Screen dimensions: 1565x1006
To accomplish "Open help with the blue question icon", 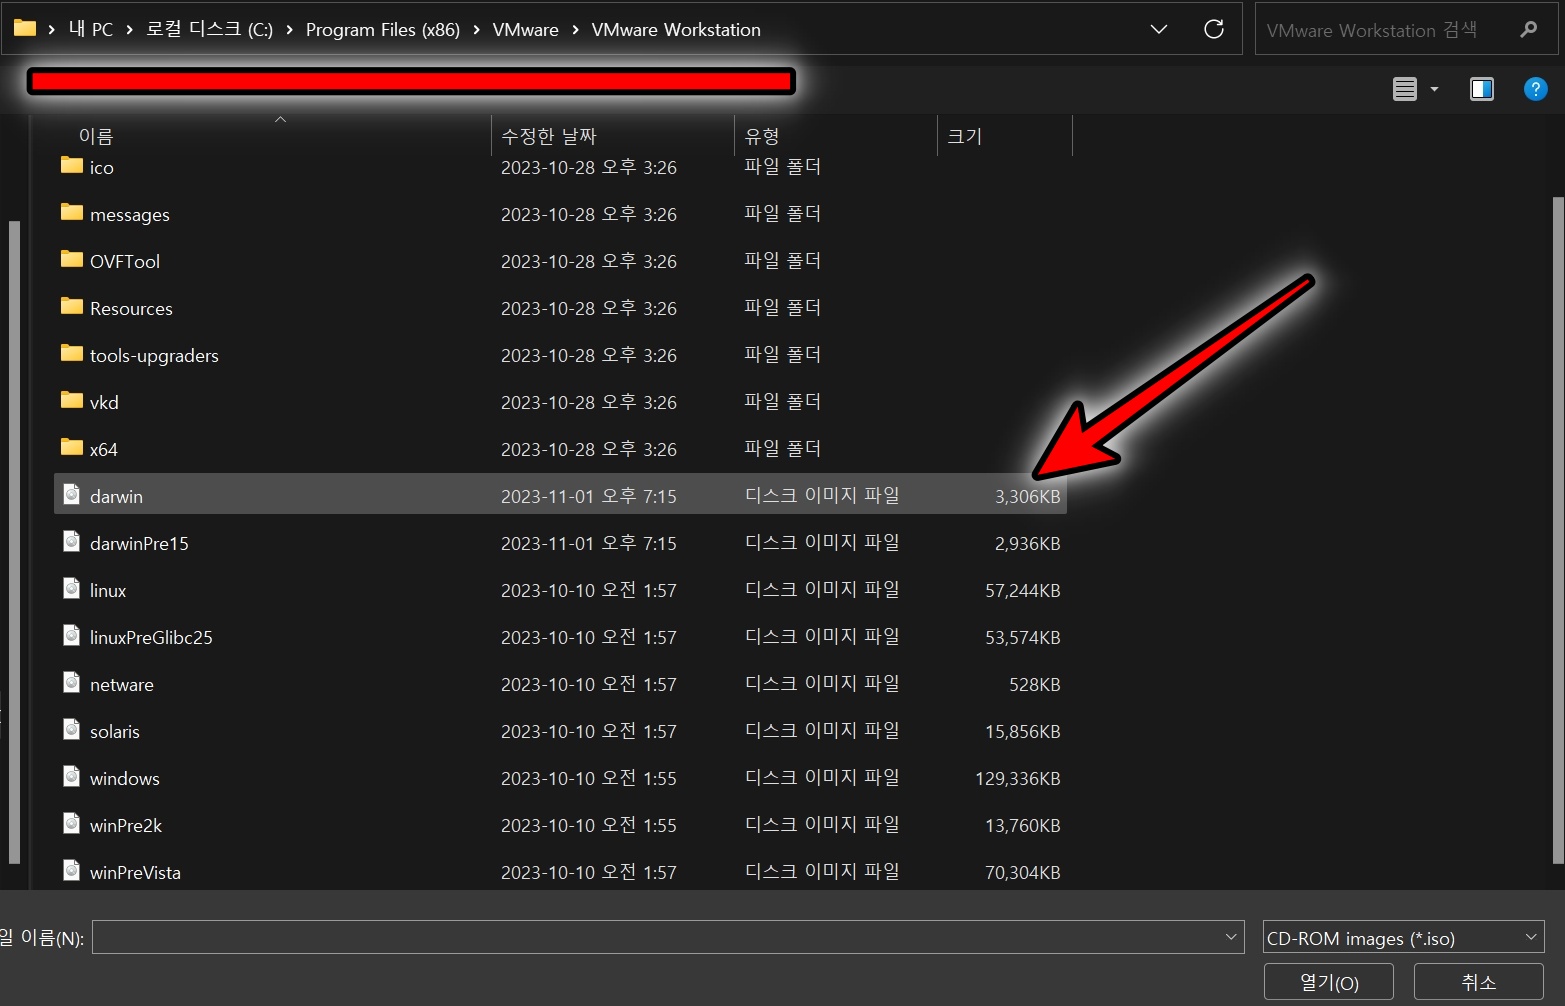I will pos(1535,89).
